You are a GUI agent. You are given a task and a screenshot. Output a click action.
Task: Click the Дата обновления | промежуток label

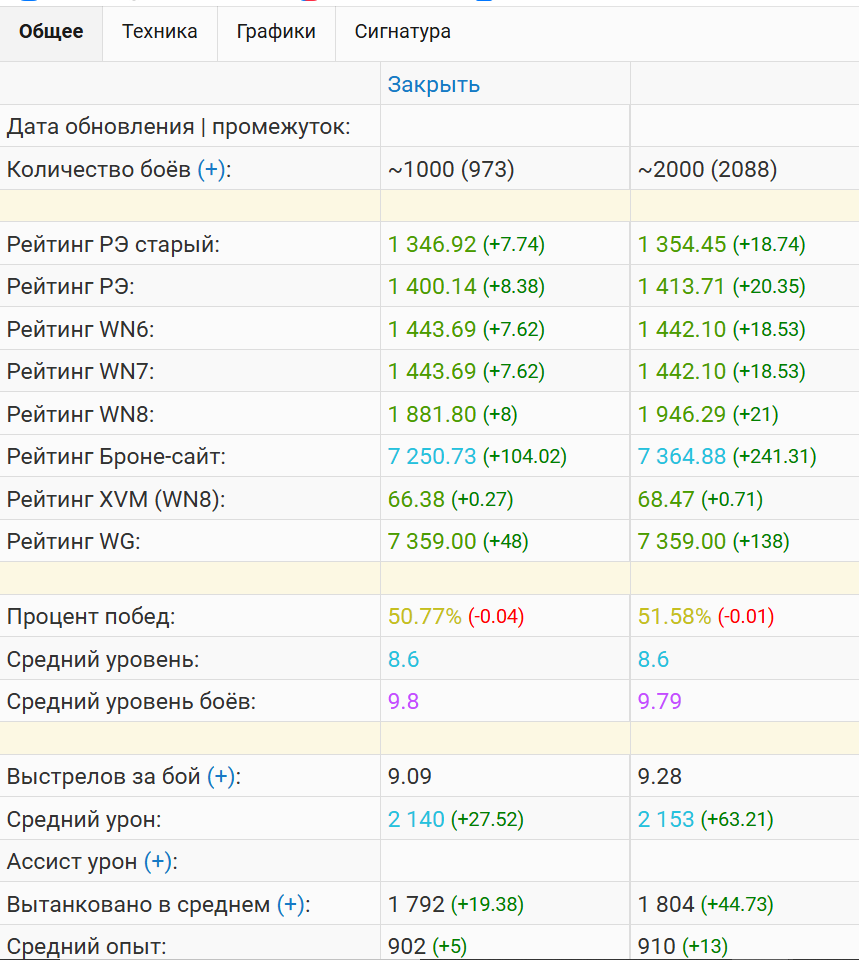[179, 127]
